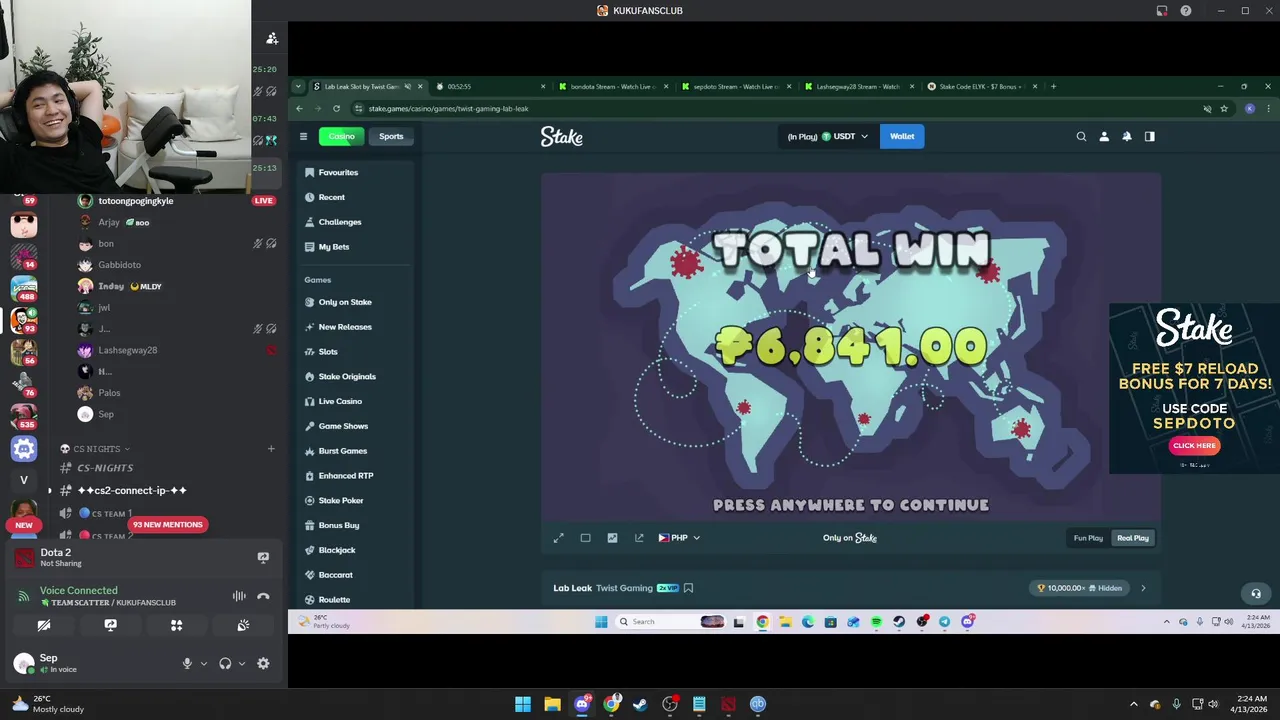Open Stake notifications bell icon
This screenshot has height=720, width=1280.
(1127, 136)
